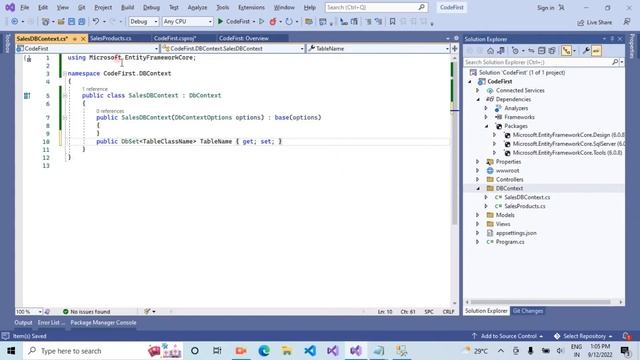The height and width of the screenshot is (360, 640).
Task: Open the Build menu
Action: 127,7
